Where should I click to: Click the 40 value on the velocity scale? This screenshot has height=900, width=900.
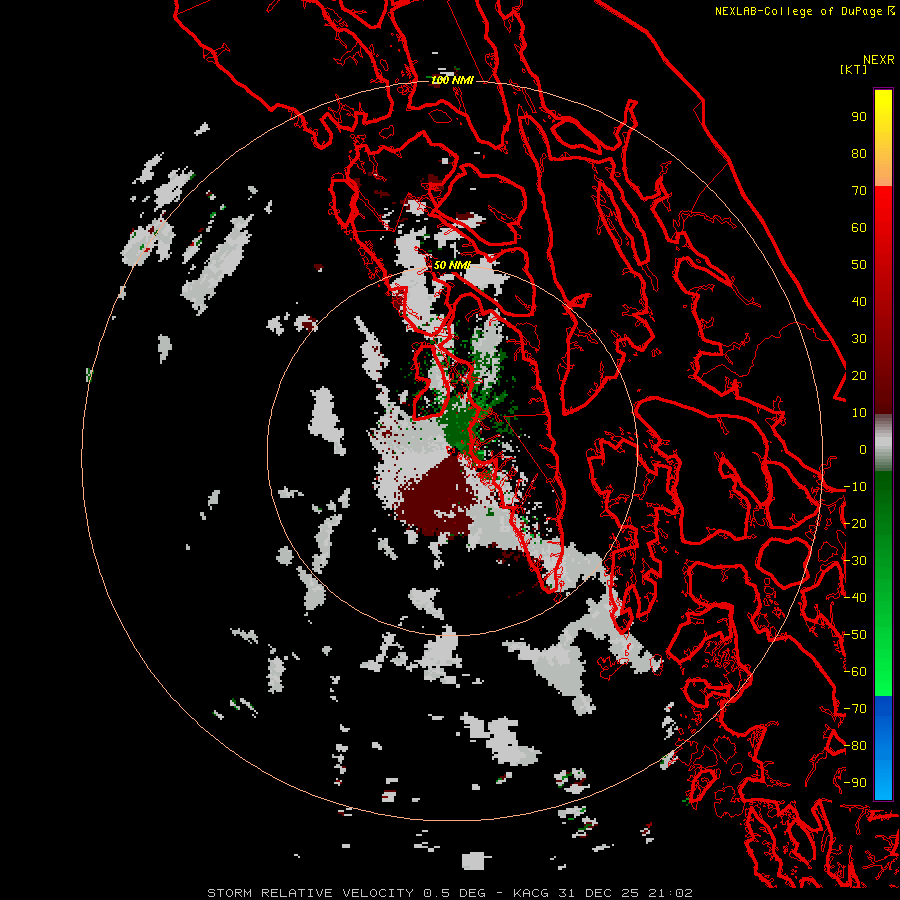(859, 302)
